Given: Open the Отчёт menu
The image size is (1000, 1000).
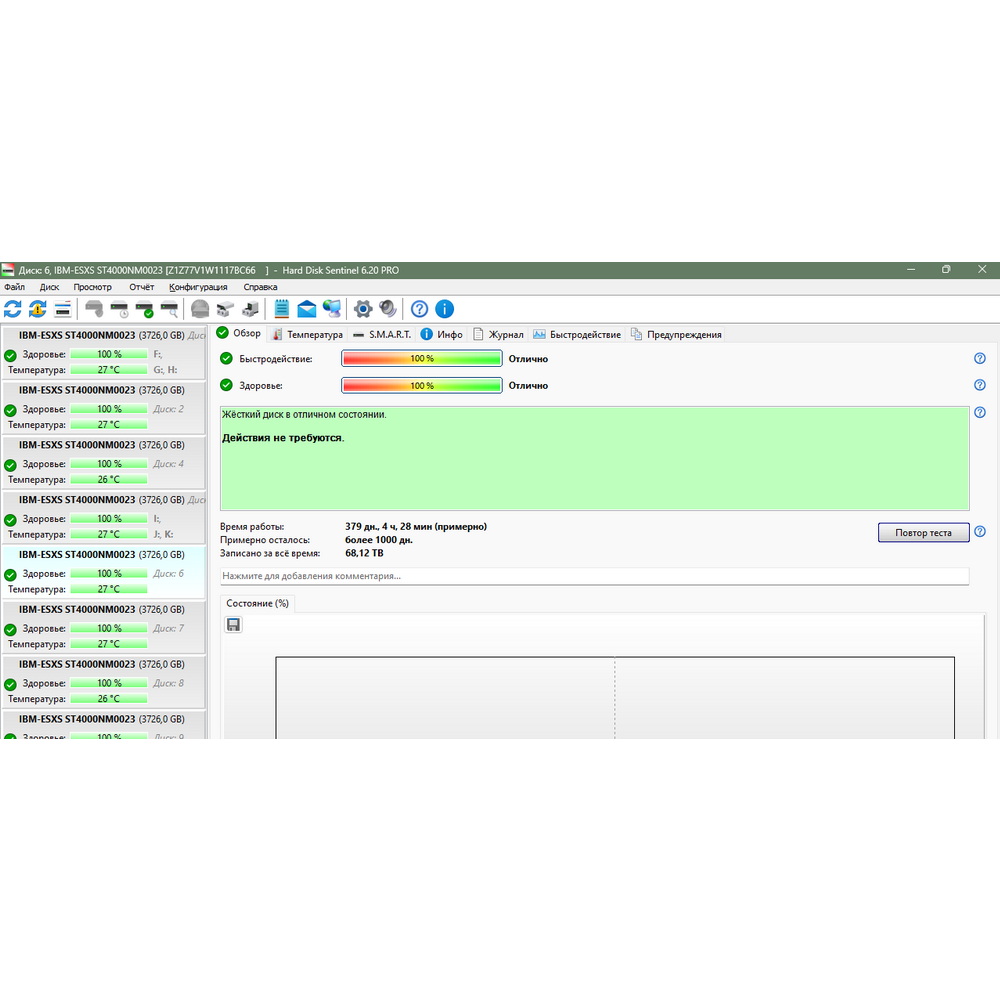Looking at the screenshot, I should 142,287.
